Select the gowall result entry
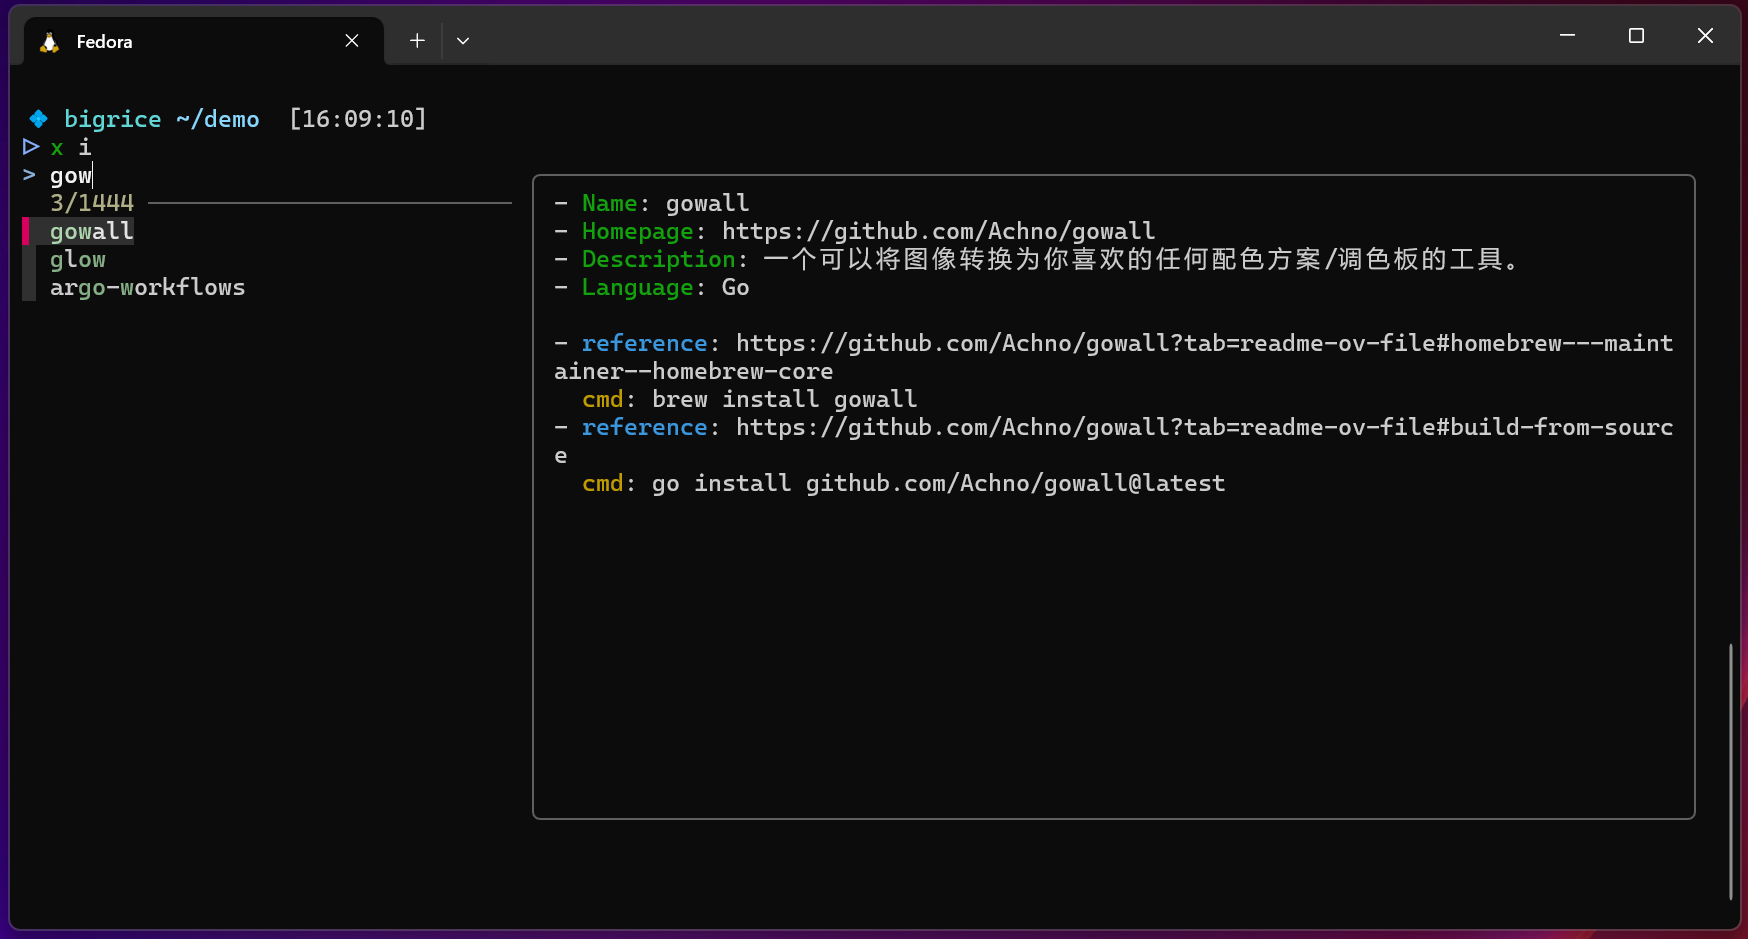This screenshot has width=1748, height=939. [x=92, y=231]
